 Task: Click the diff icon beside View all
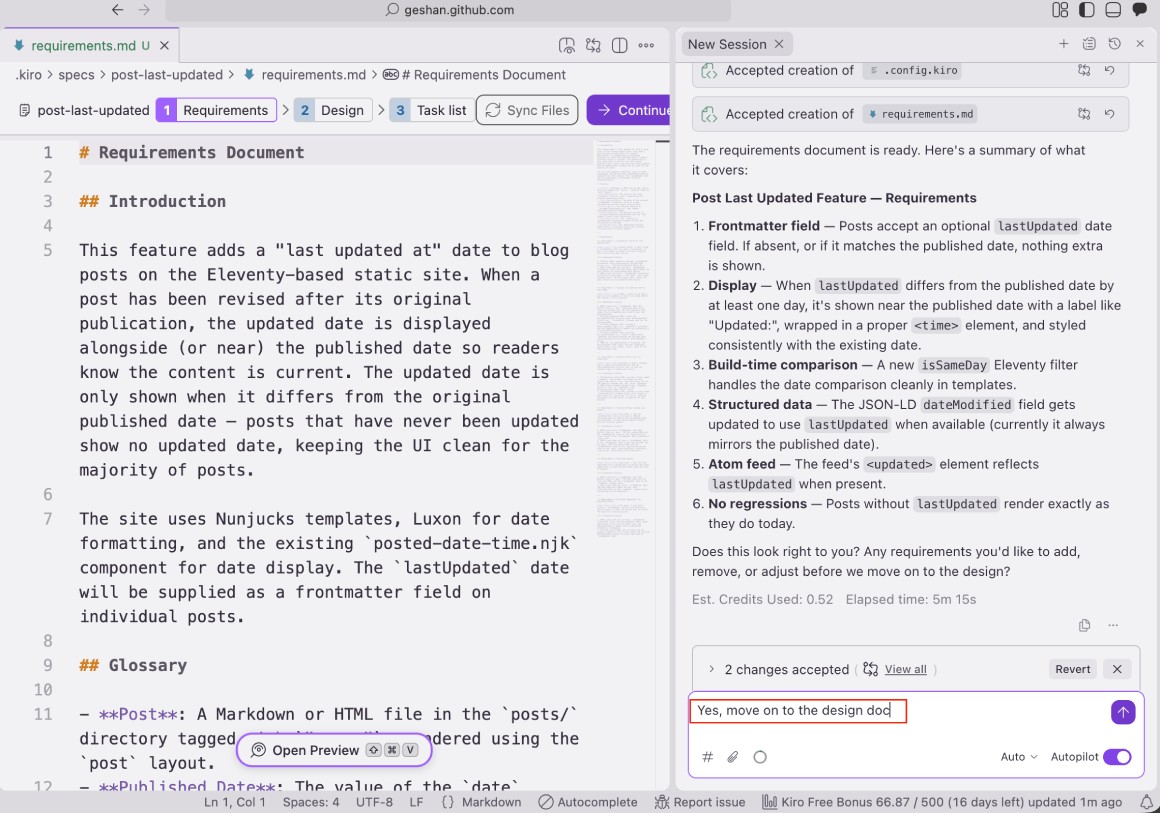point(871,669)
